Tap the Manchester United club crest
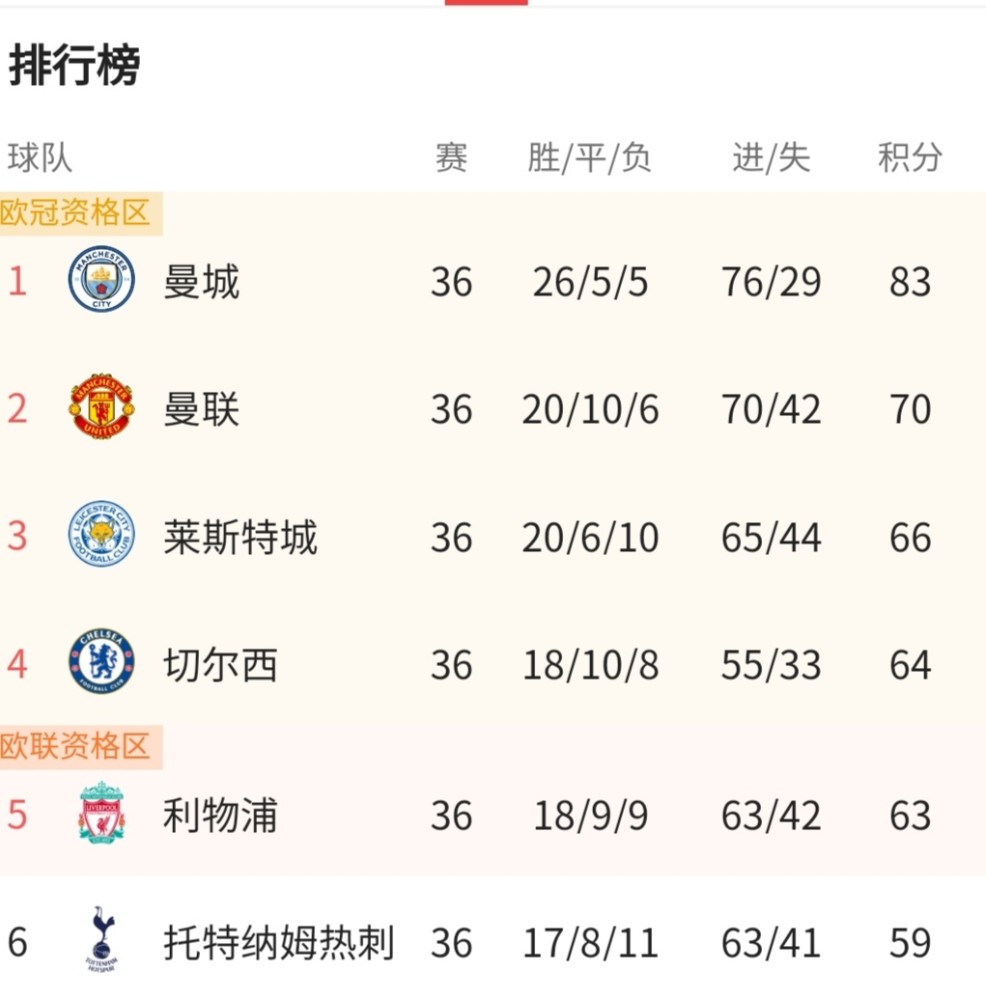This screenshot has height=1000, width=986. click(x=101, y=406)
